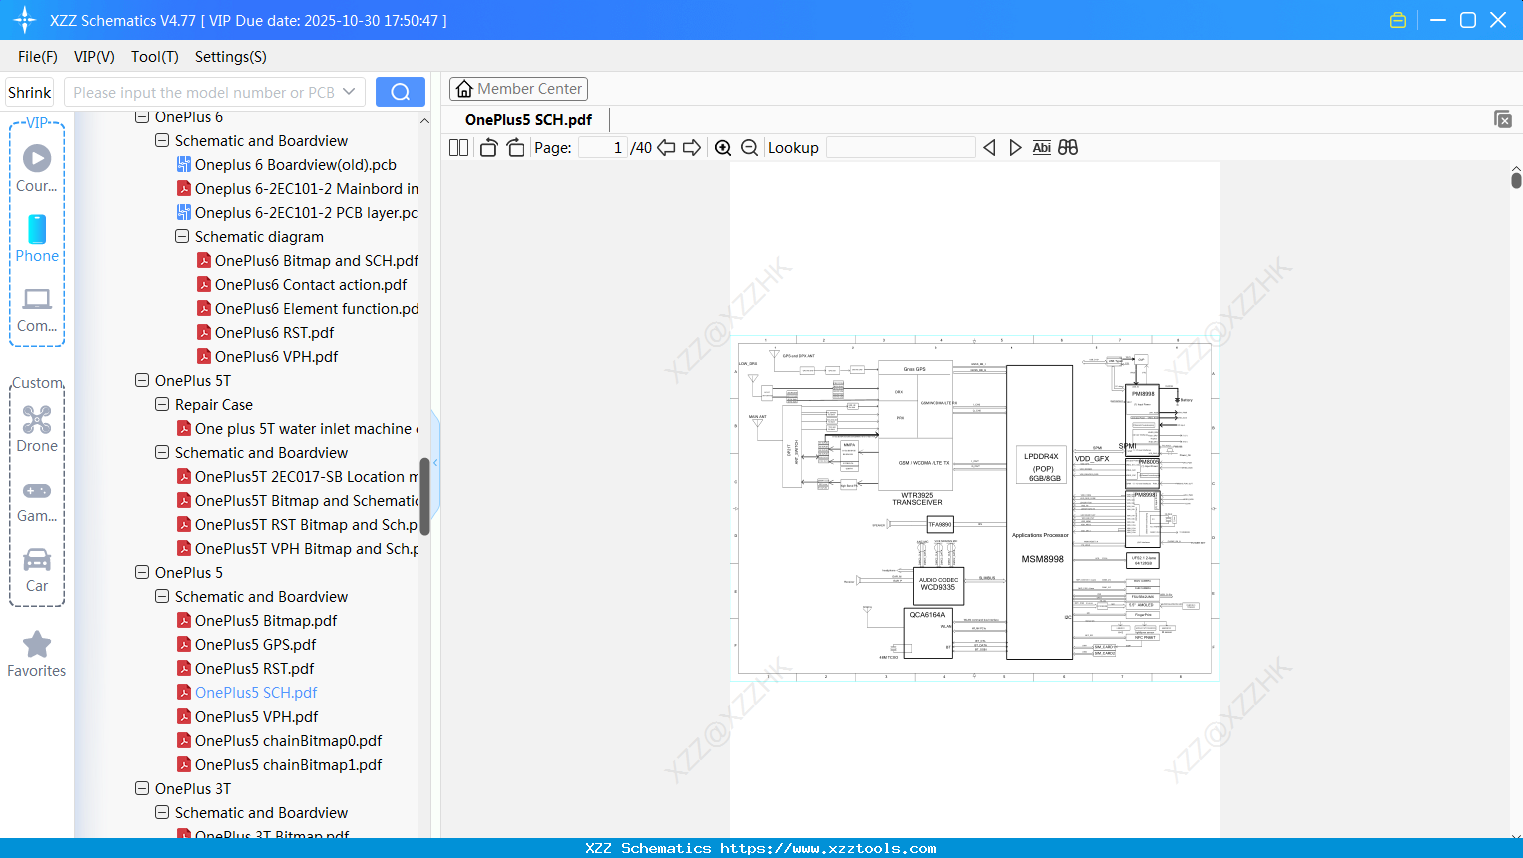1523x858 pixels.
Task: Open the Drone category
Action: 37,429
